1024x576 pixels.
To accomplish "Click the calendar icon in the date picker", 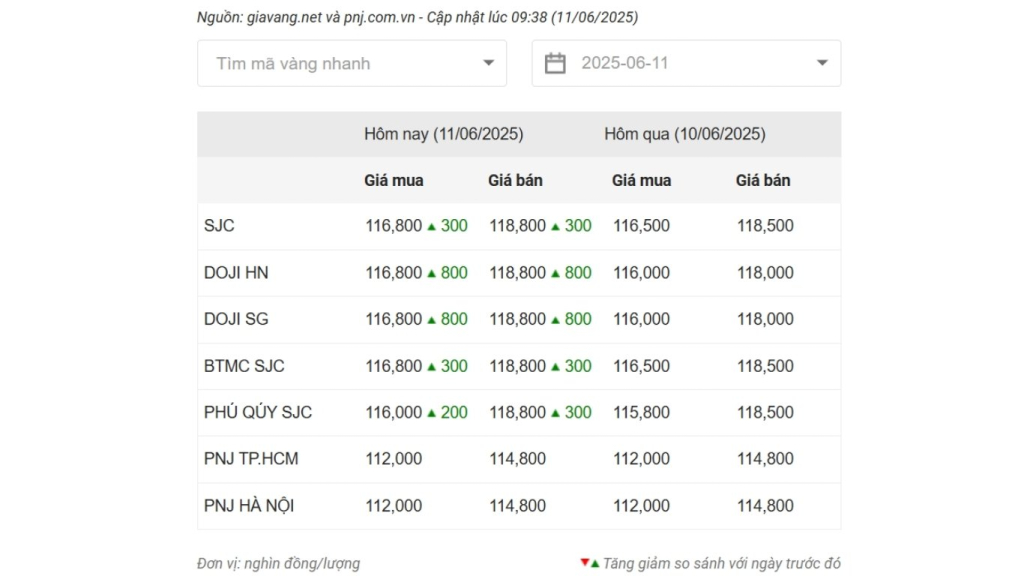I will coord(555,63).
